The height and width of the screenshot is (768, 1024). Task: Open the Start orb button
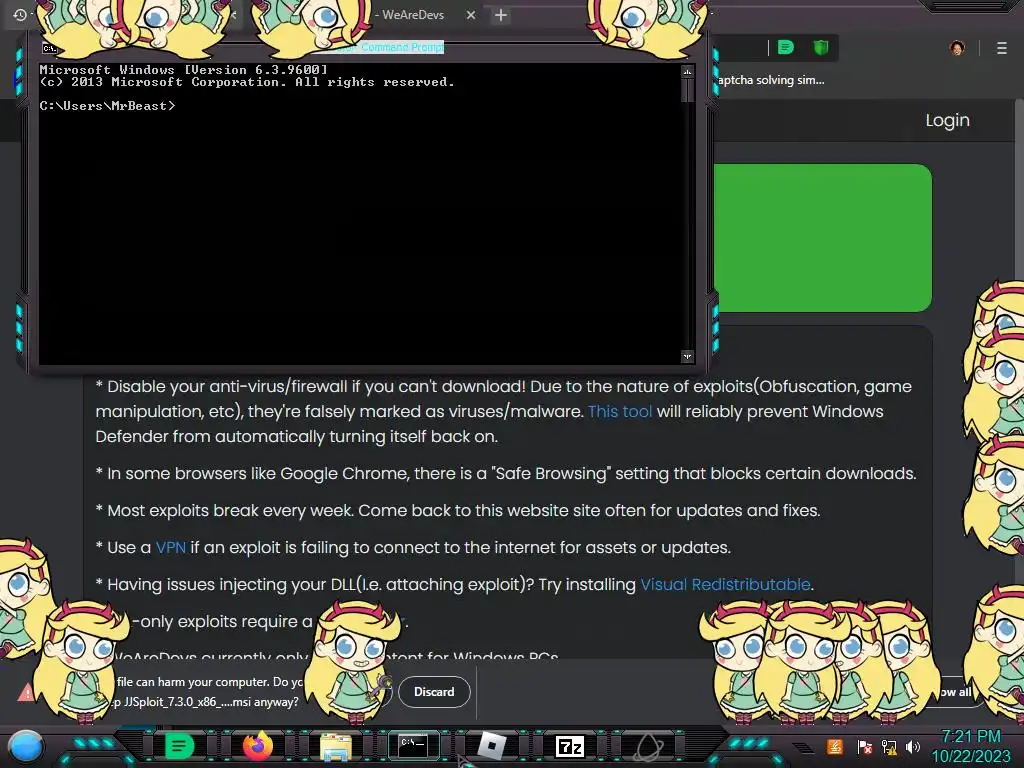point(26,746)
